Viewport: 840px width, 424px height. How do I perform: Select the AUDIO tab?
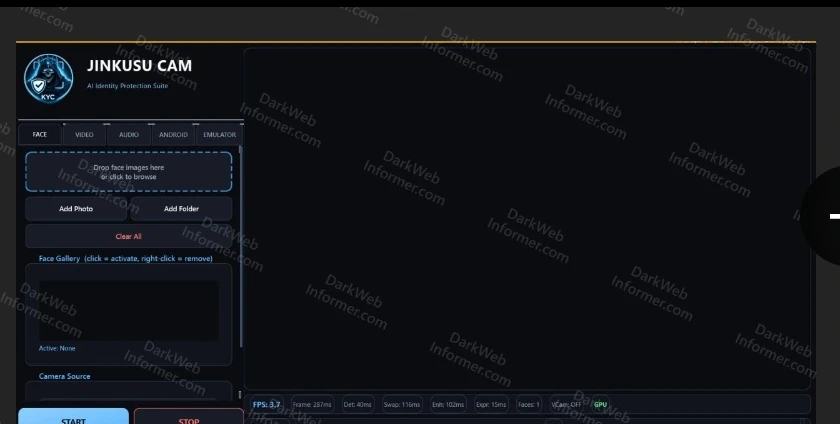point(129,134)
